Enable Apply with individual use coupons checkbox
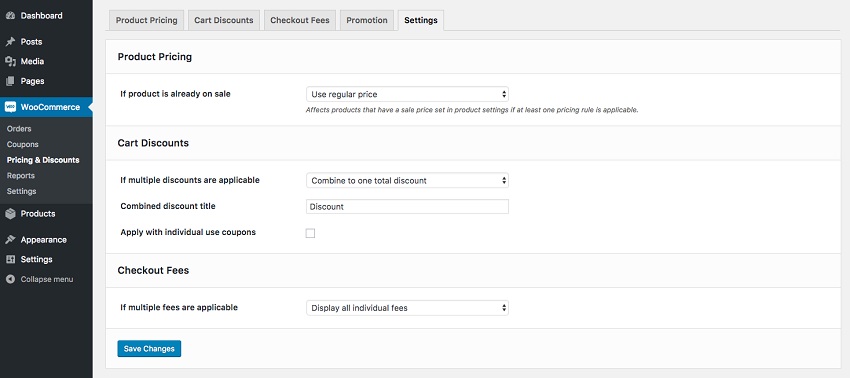850x378 pixels. pyautogui.click(x=310, y=233)
